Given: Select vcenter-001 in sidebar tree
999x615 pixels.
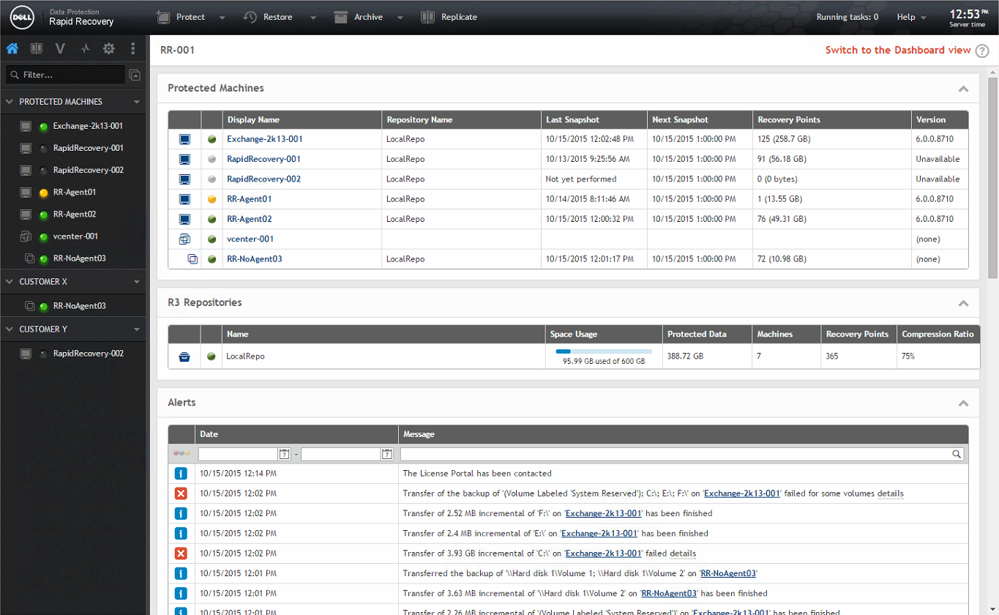Looking at the screenshot, I should (x=76, y=236).
